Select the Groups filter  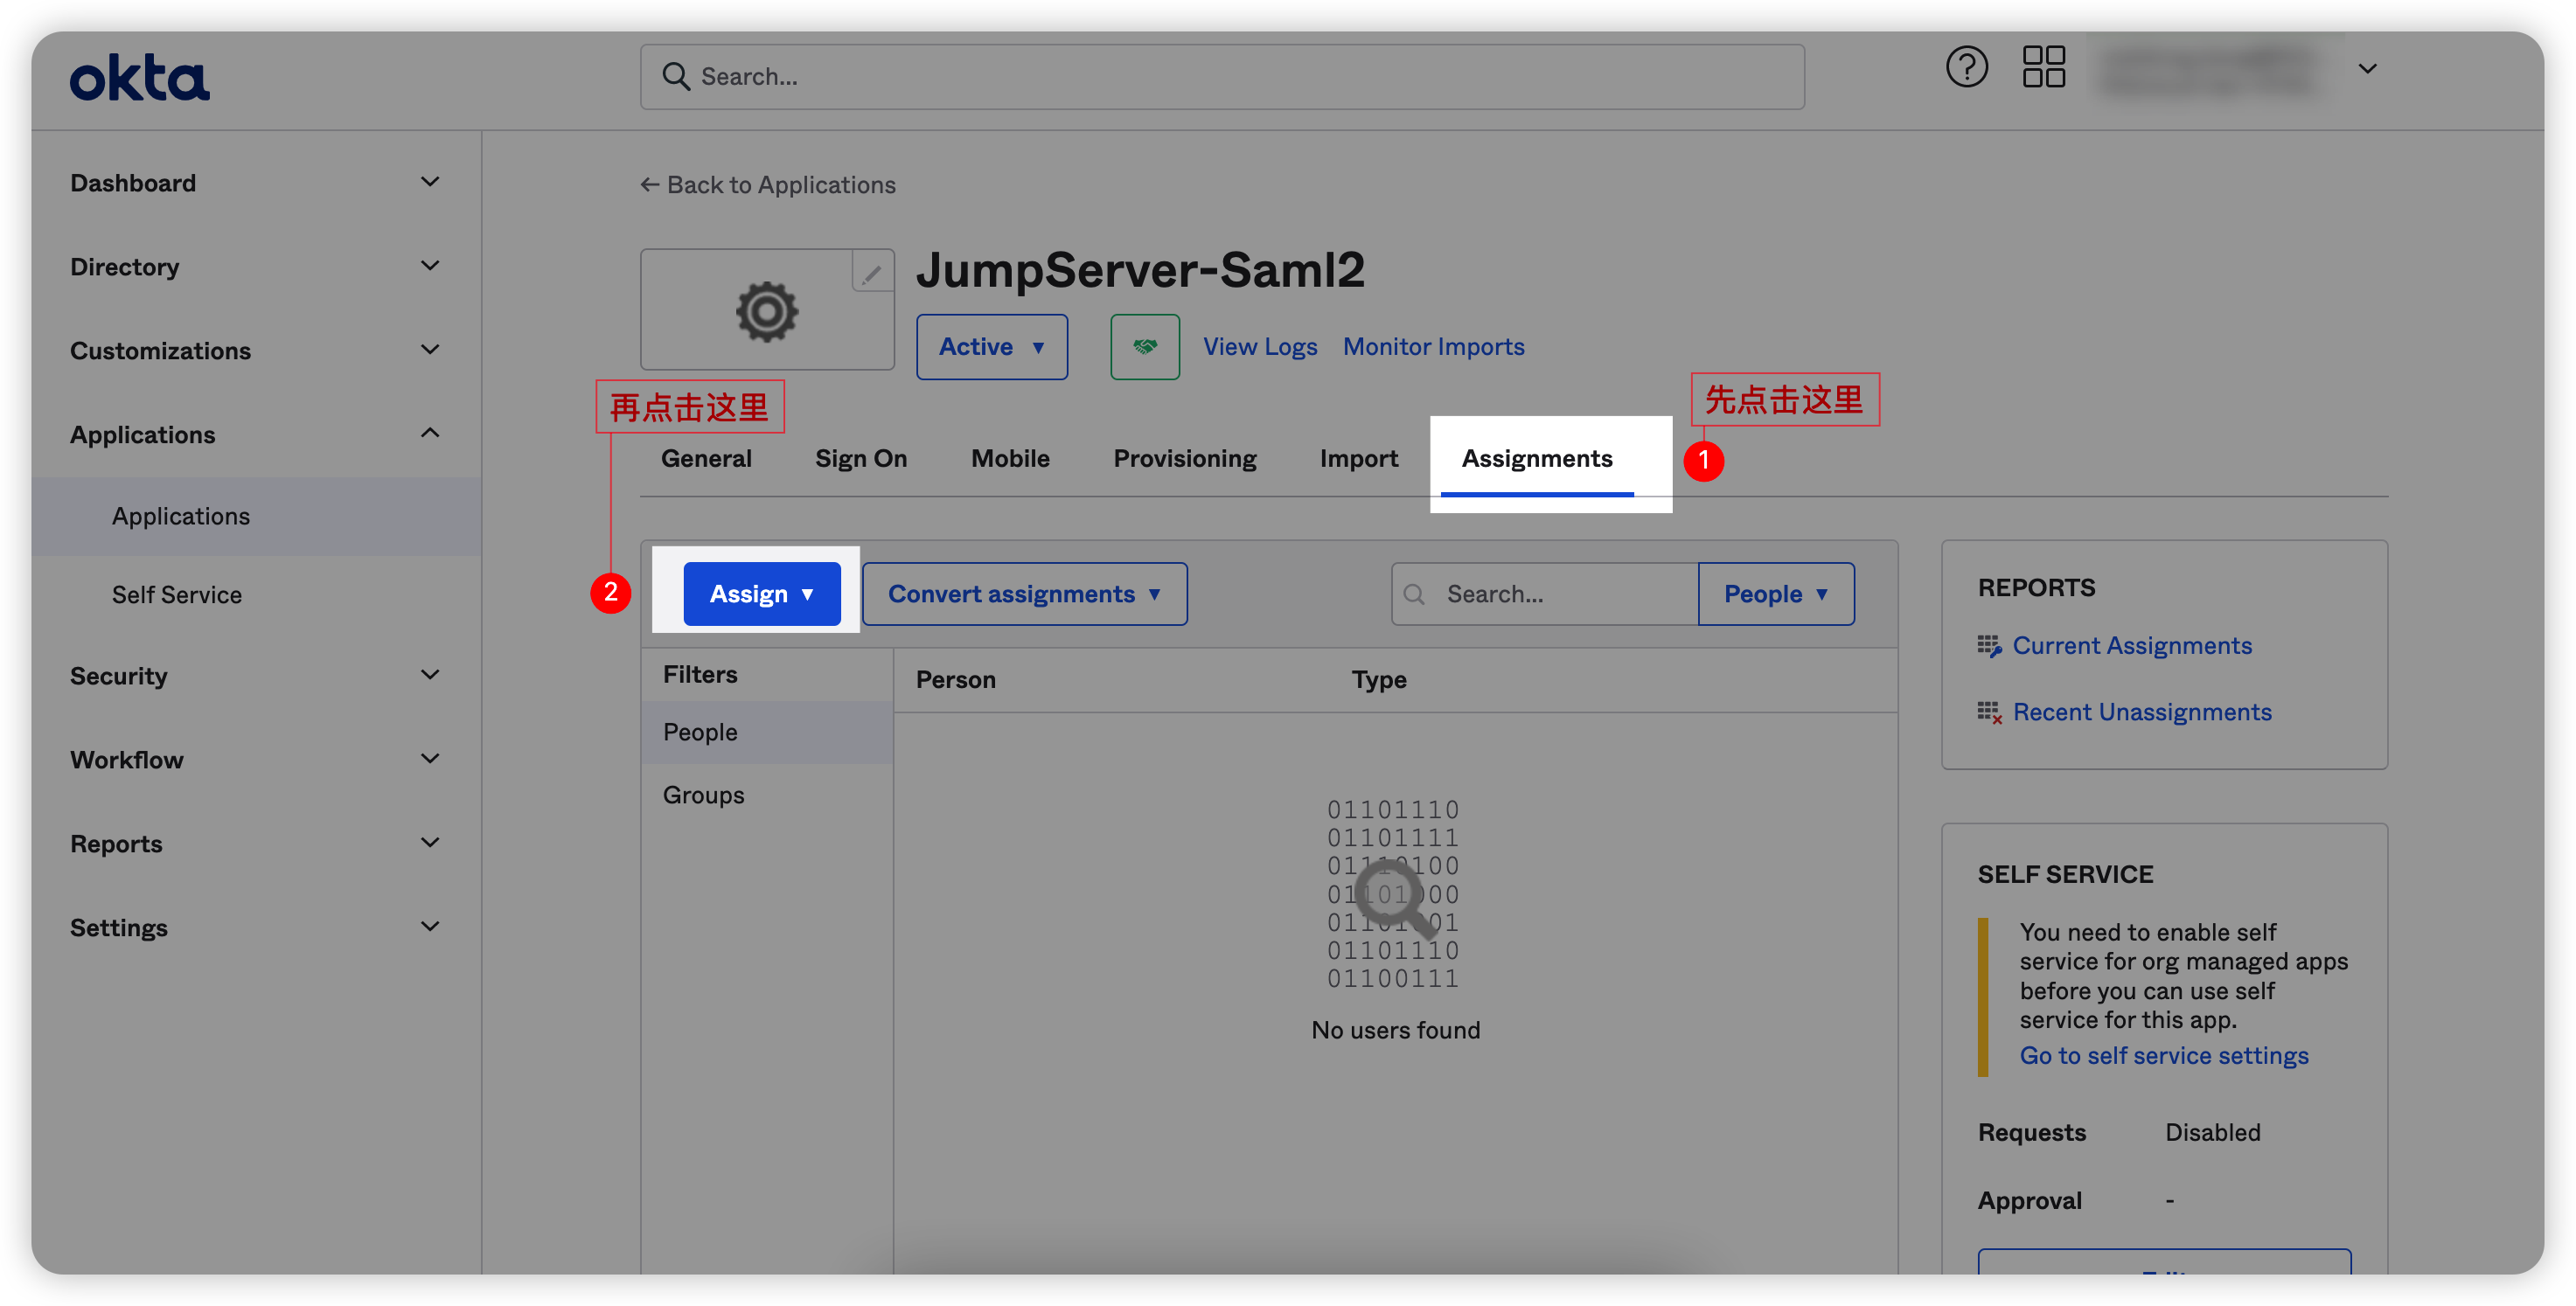tap(703, 794)
